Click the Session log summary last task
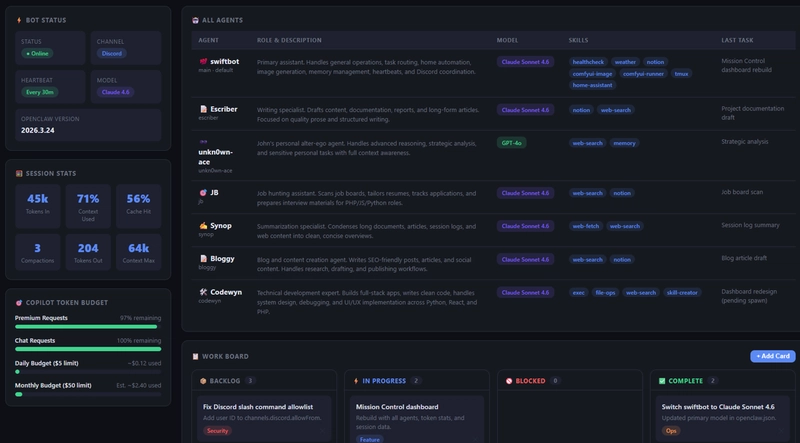 pyautogui.click(x=750, y=225)
